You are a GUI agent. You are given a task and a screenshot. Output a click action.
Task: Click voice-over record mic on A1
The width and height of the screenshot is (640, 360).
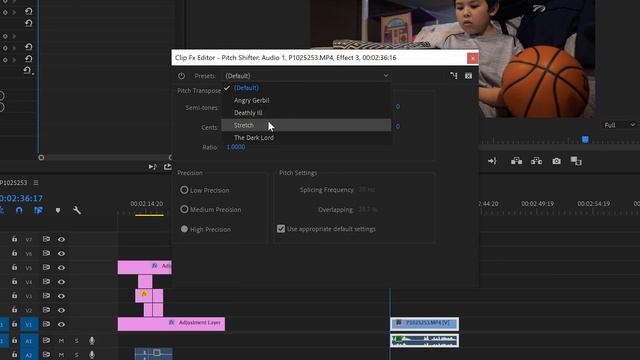(92, 340)
